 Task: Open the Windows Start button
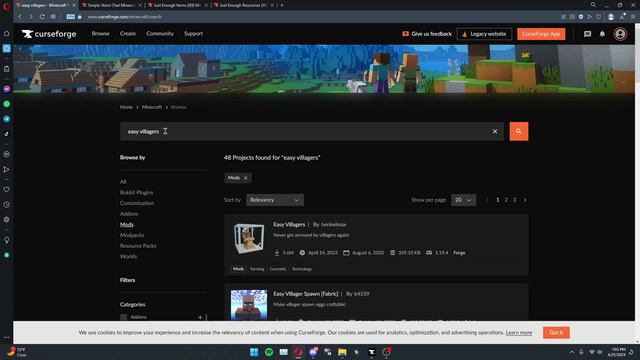click(x=254, y=352)
